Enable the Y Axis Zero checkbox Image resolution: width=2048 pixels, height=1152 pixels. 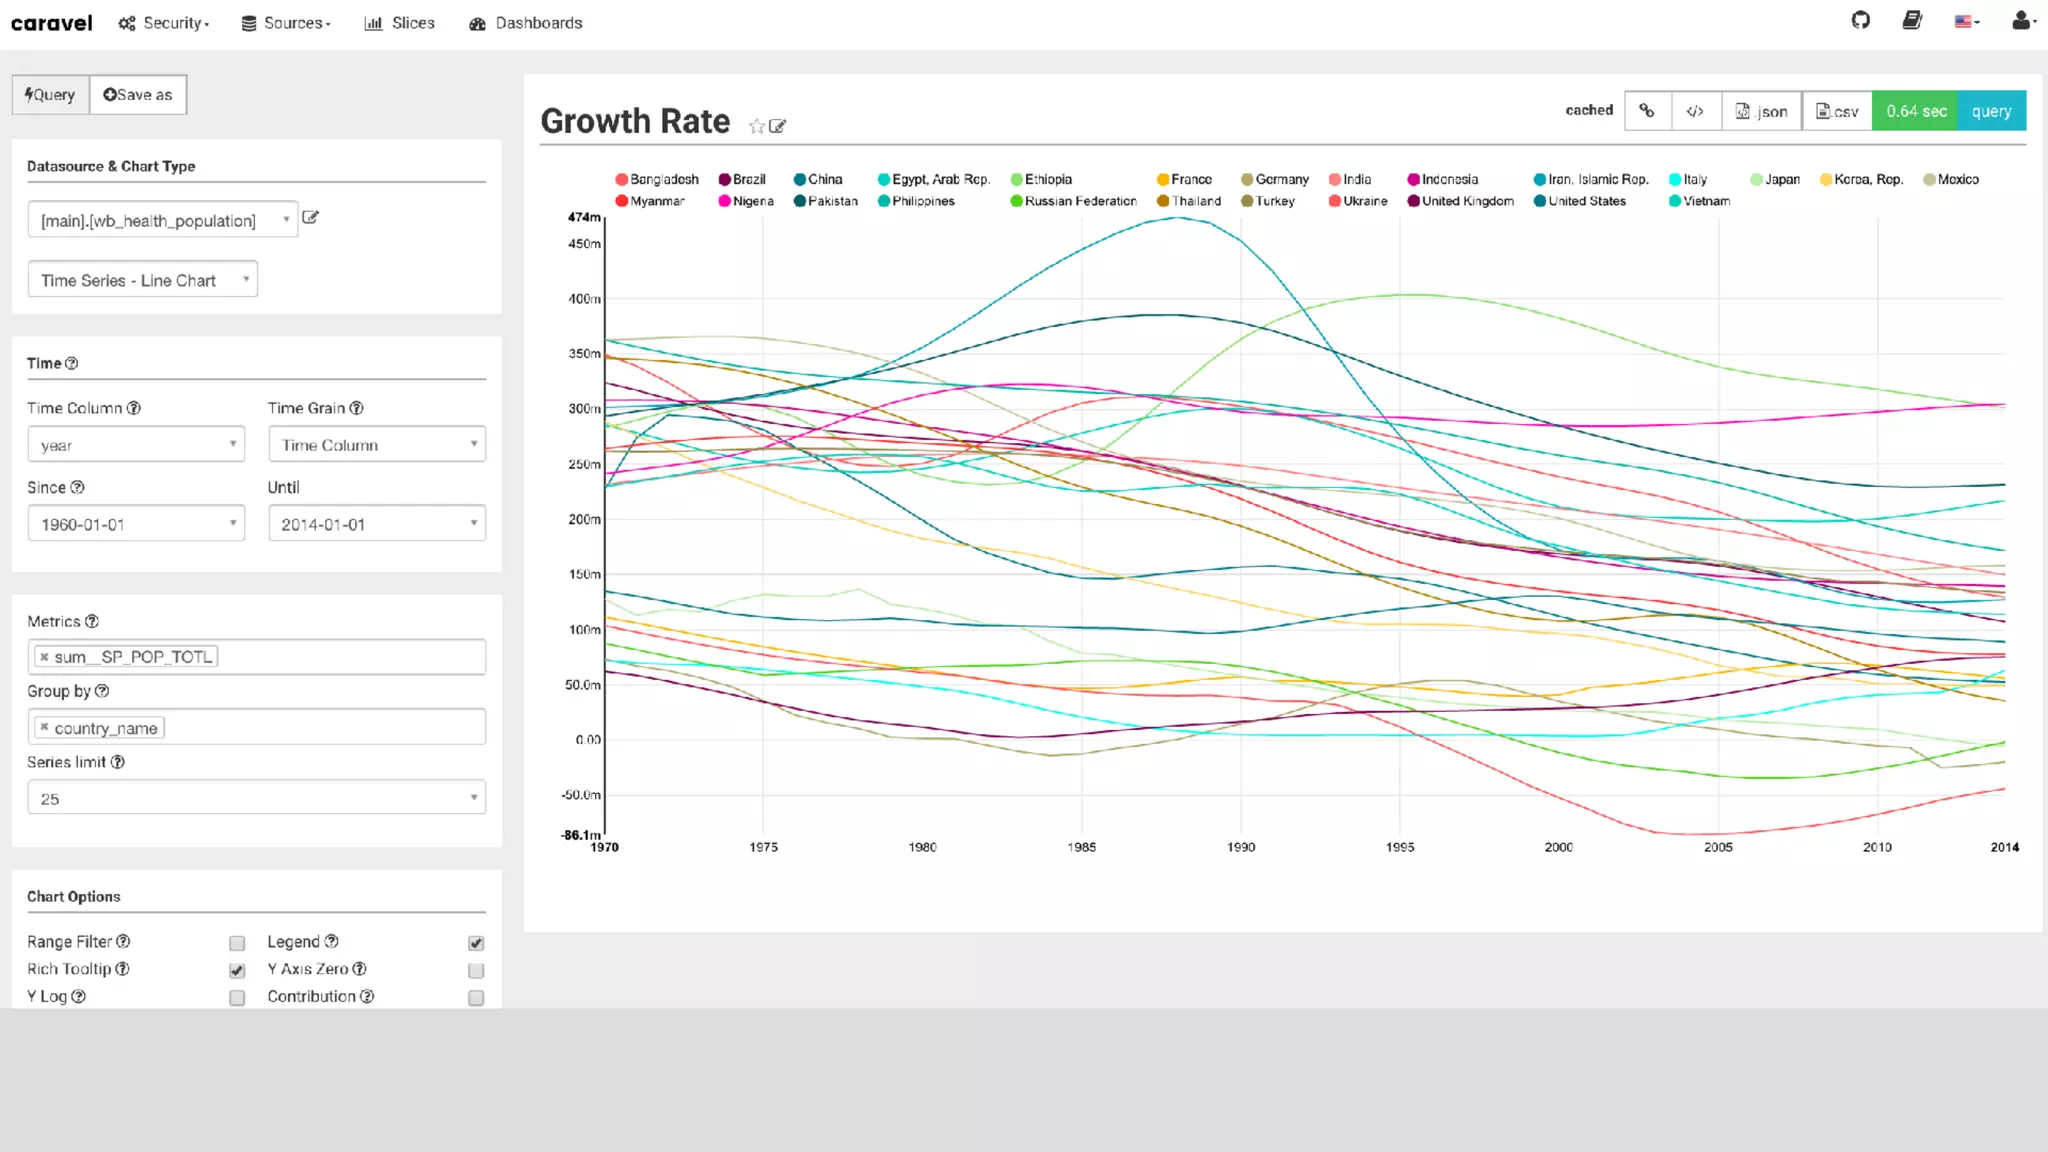click(x=476, y=970)
